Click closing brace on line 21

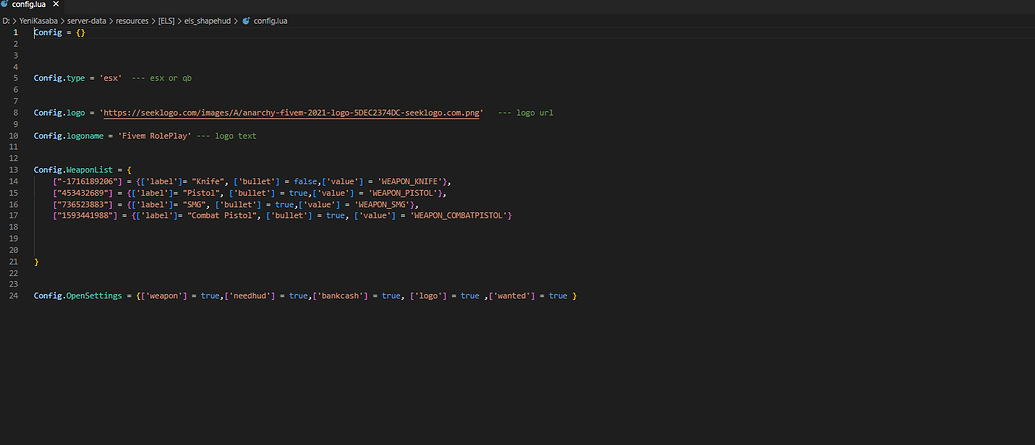pyautogui.click(x=36, y=262)
